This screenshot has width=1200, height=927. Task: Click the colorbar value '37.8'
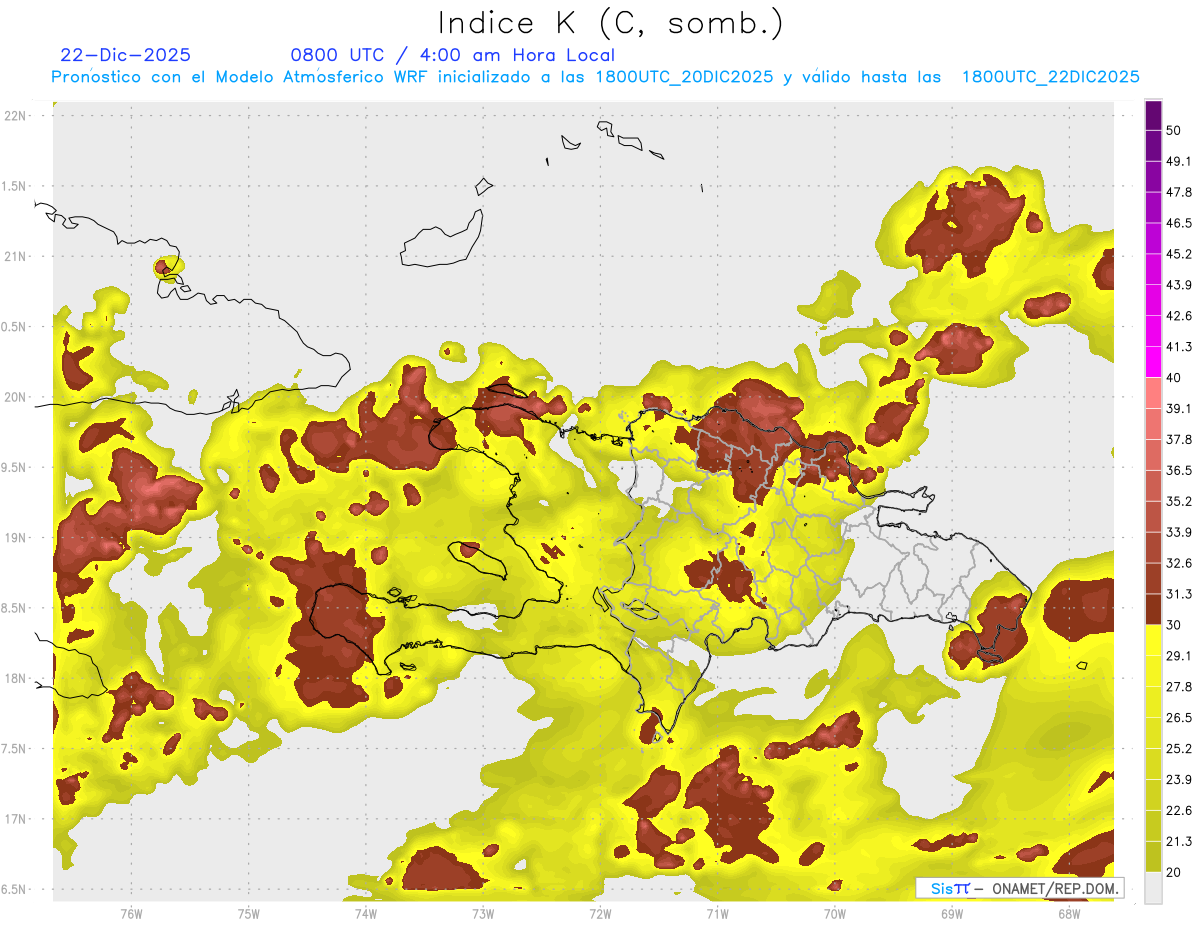(1179, 440)
